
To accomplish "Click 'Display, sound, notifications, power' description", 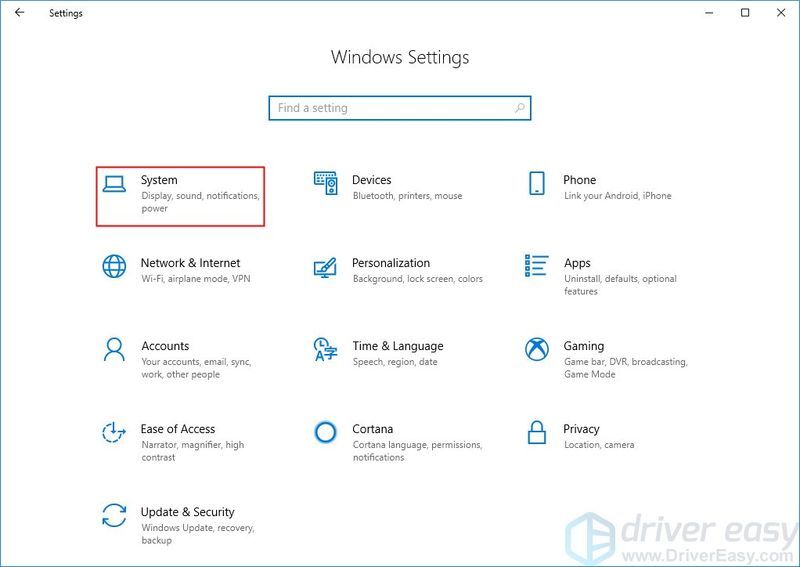I will point(201,202).
